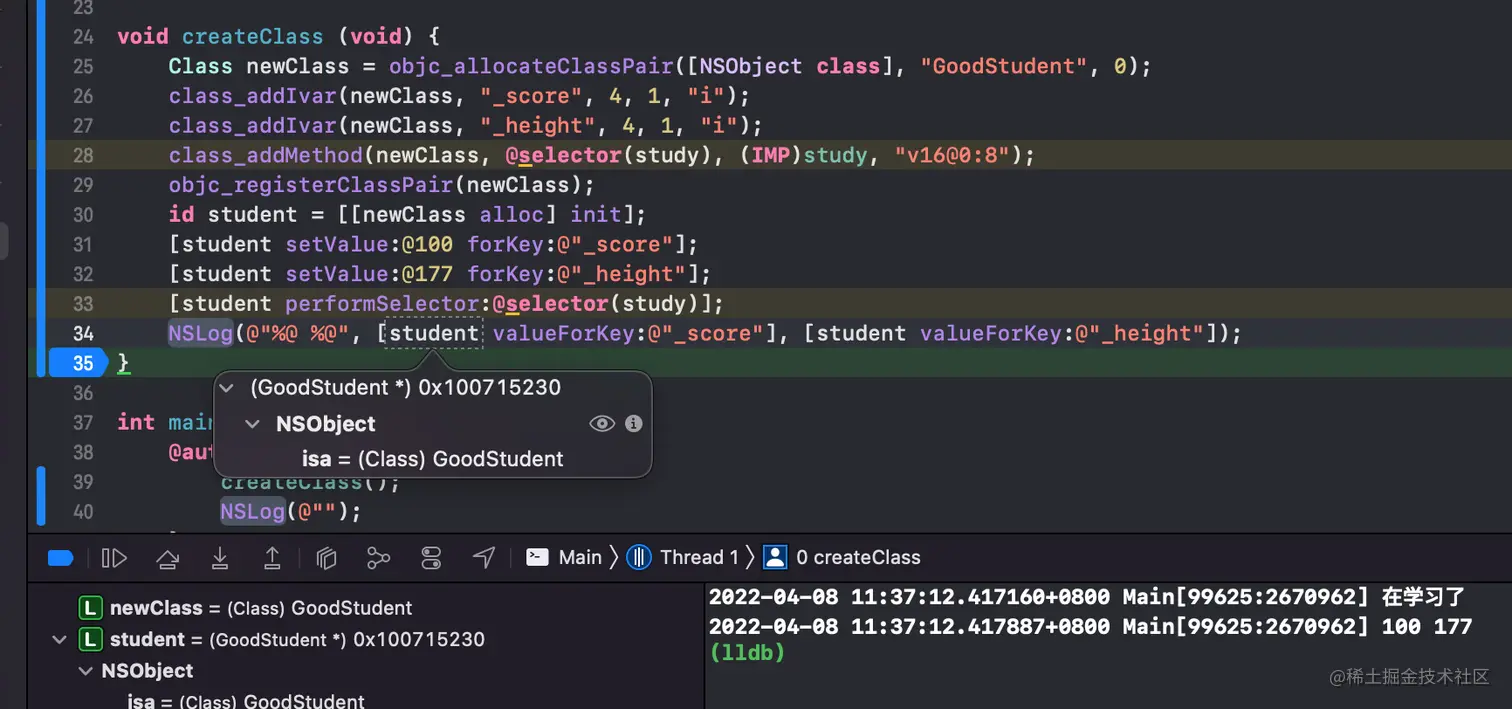Collapse NSObject in the variables view
Viewport: 1512px width, 709px height.
coord(85,671)
